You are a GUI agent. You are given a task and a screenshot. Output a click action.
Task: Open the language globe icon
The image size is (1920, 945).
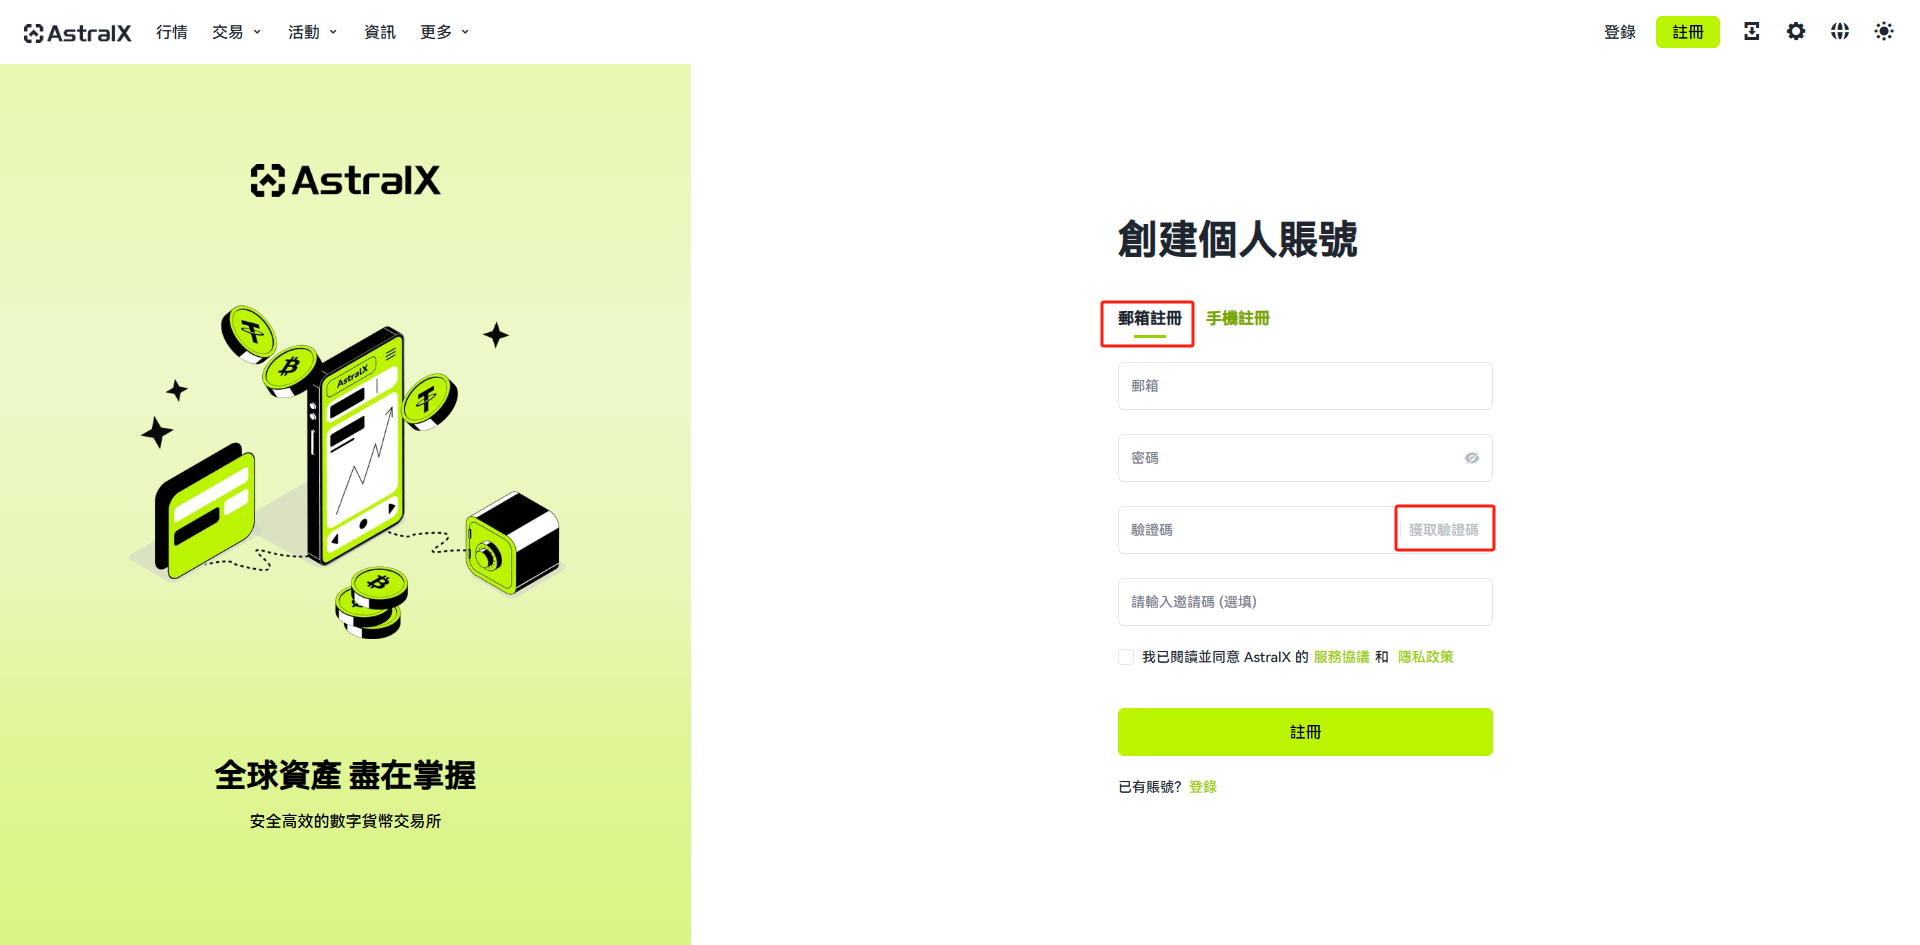coord(1840,32)
